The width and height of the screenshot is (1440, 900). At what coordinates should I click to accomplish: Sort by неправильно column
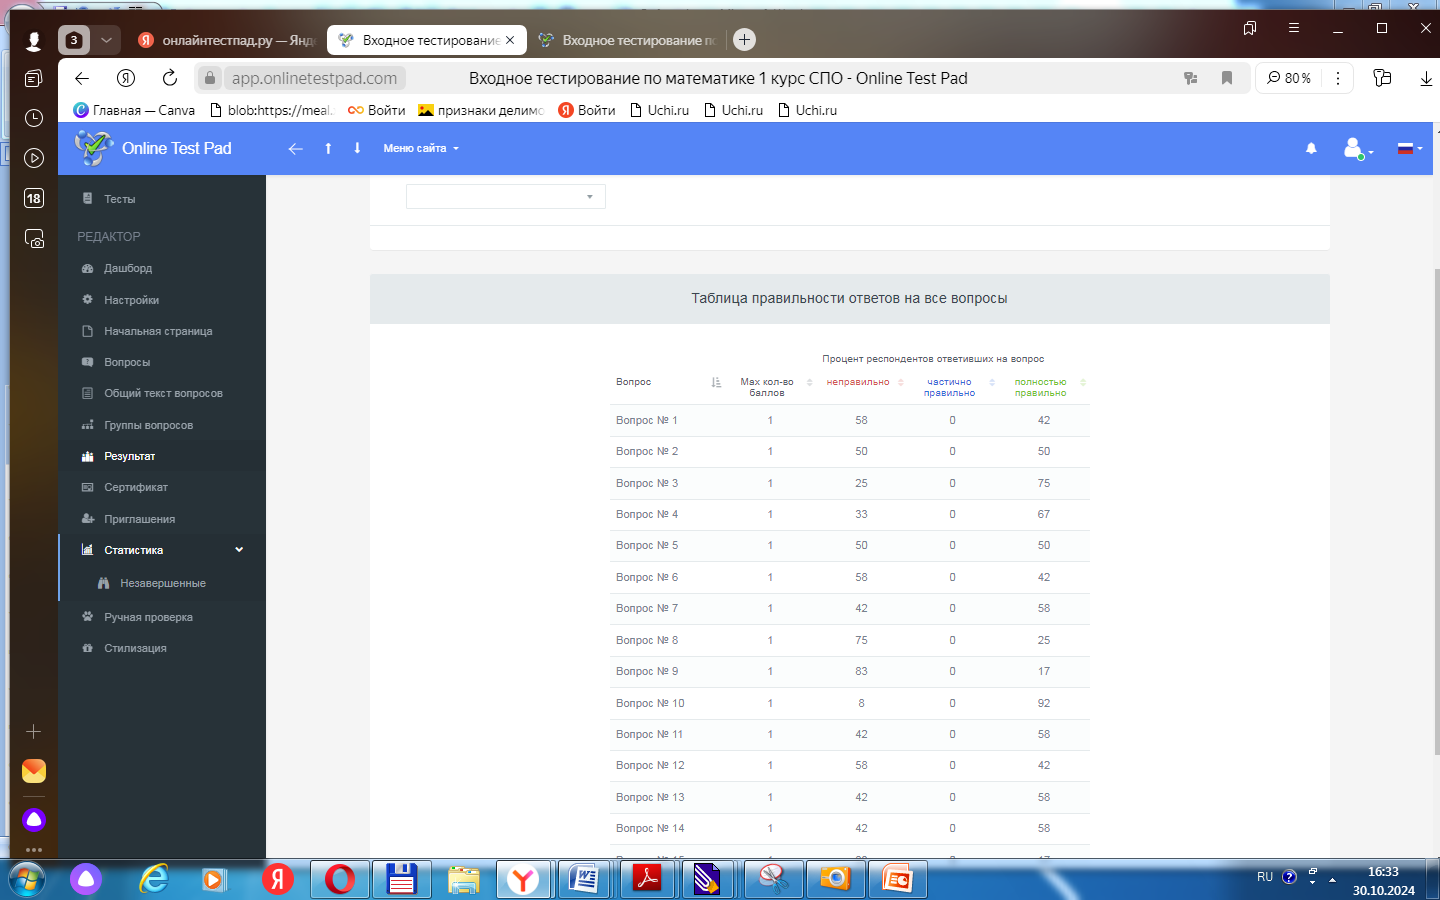[900, 382]
